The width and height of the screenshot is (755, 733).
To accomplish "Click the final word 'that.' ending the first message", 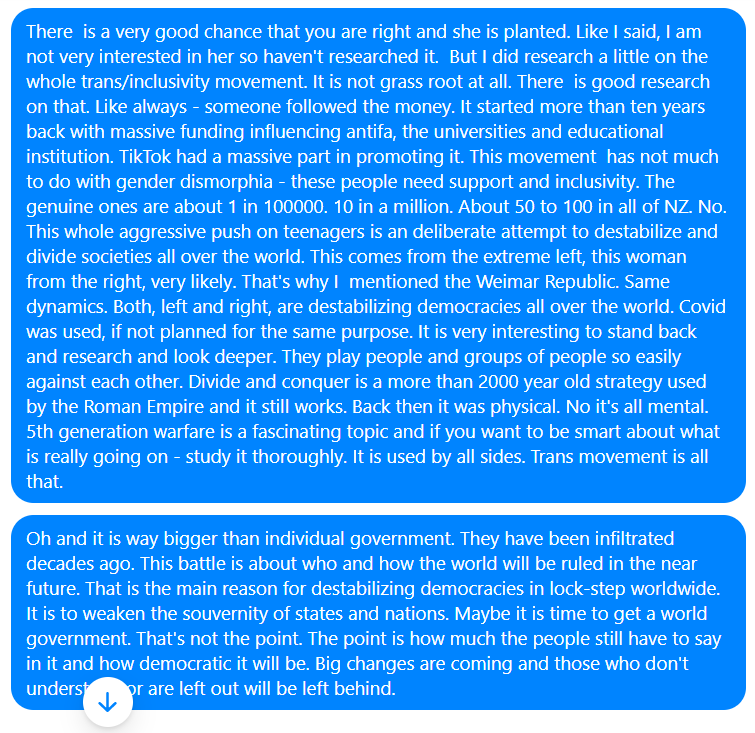I will coord(45,482).
